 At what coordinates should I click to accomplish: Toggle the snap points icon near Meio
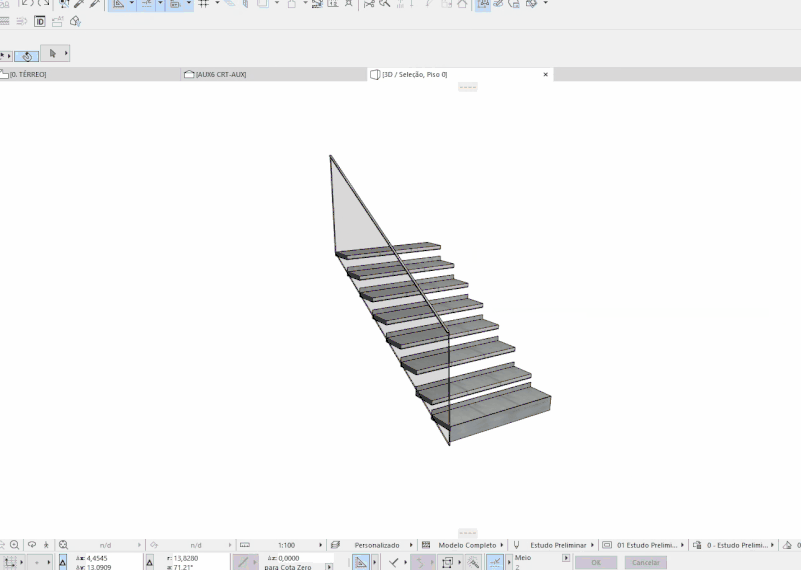pos(495,562)
